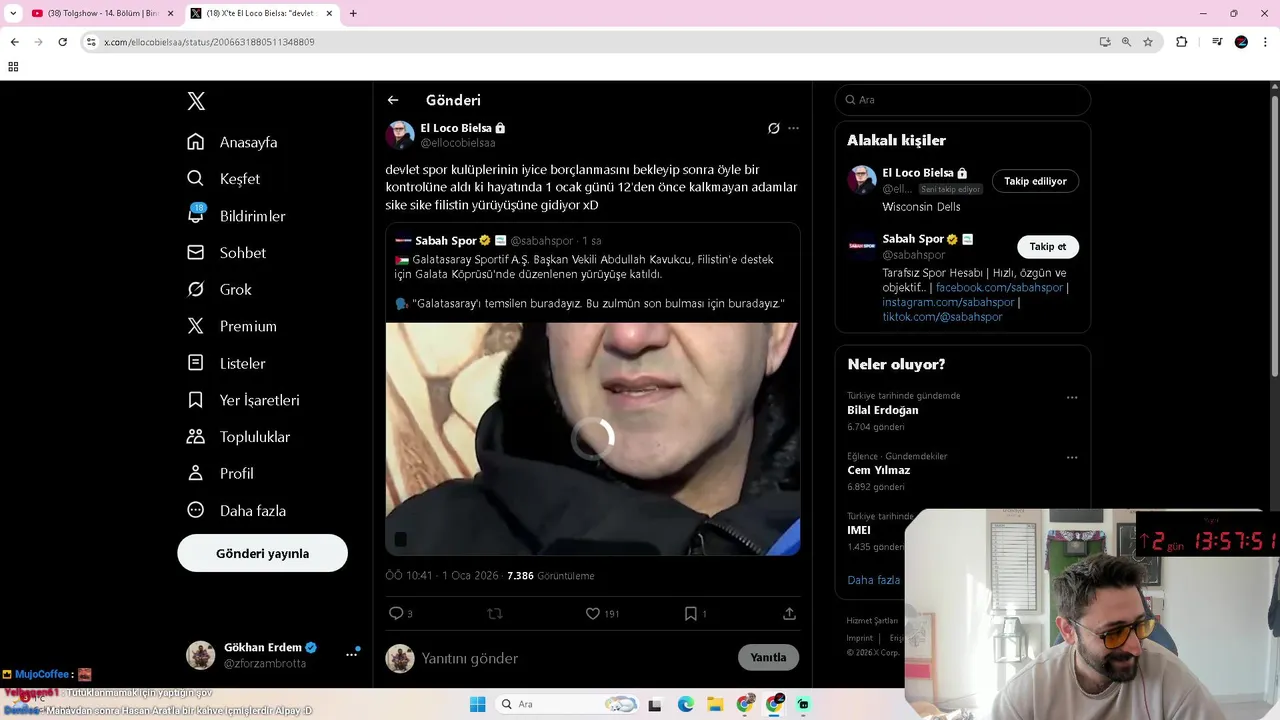Click the Ara search box on X
Viewport: 1280px width, 720px height.
[963, 100]
